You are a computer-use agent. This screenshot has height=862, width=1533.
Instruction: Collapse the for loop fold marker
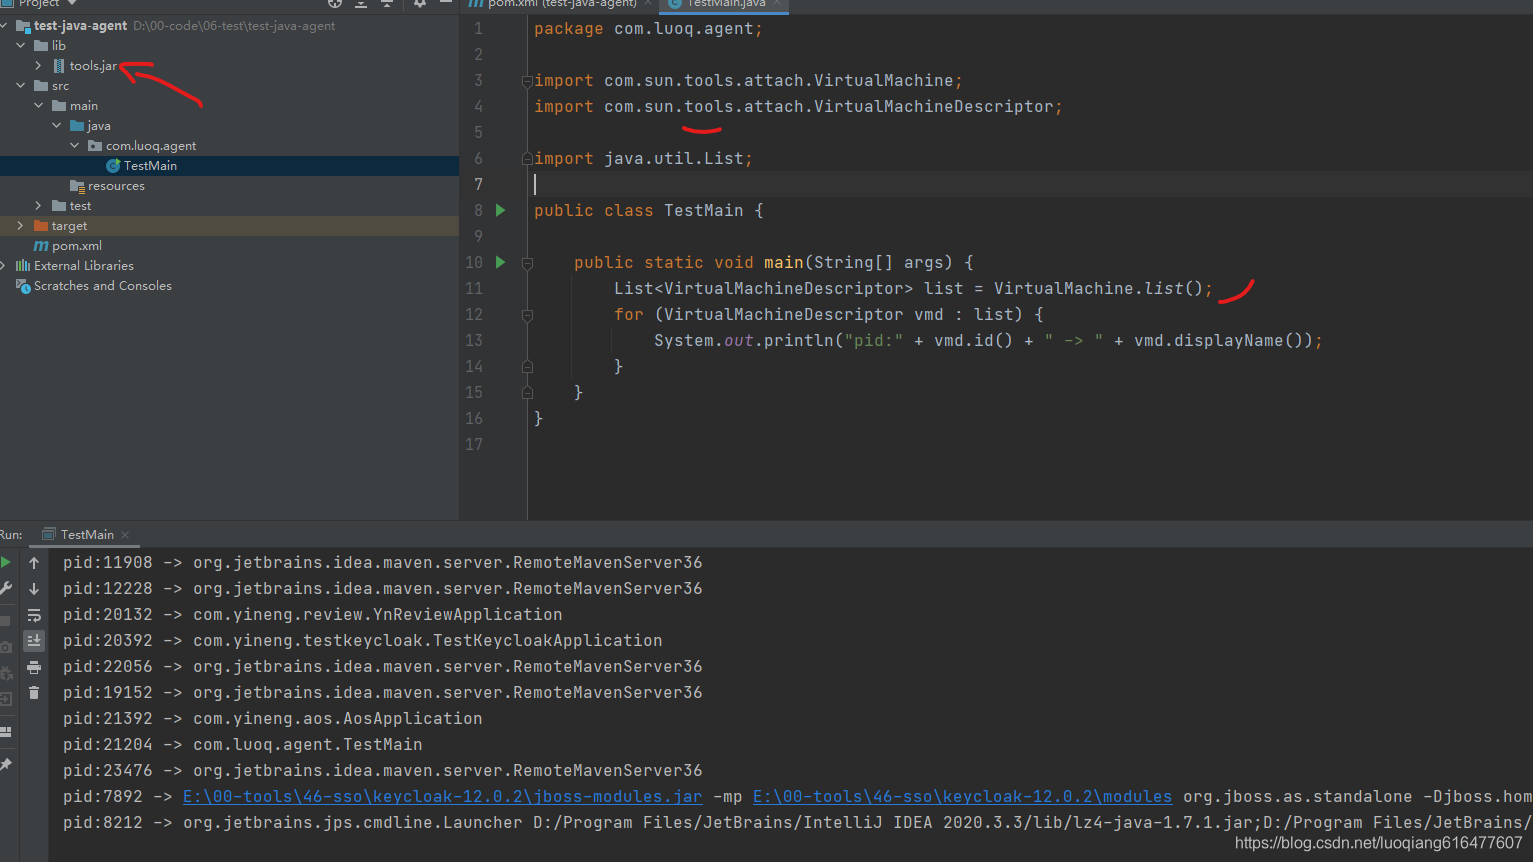click(x=527, y=314)
